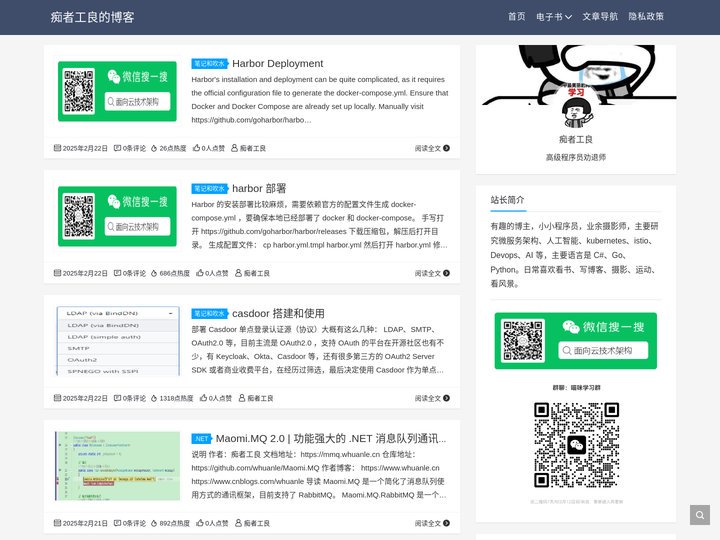The height and width of the screenshot is (540, 720).
Task: Click calendar icon on Harbor Deployment post
Action: point(57,148)
